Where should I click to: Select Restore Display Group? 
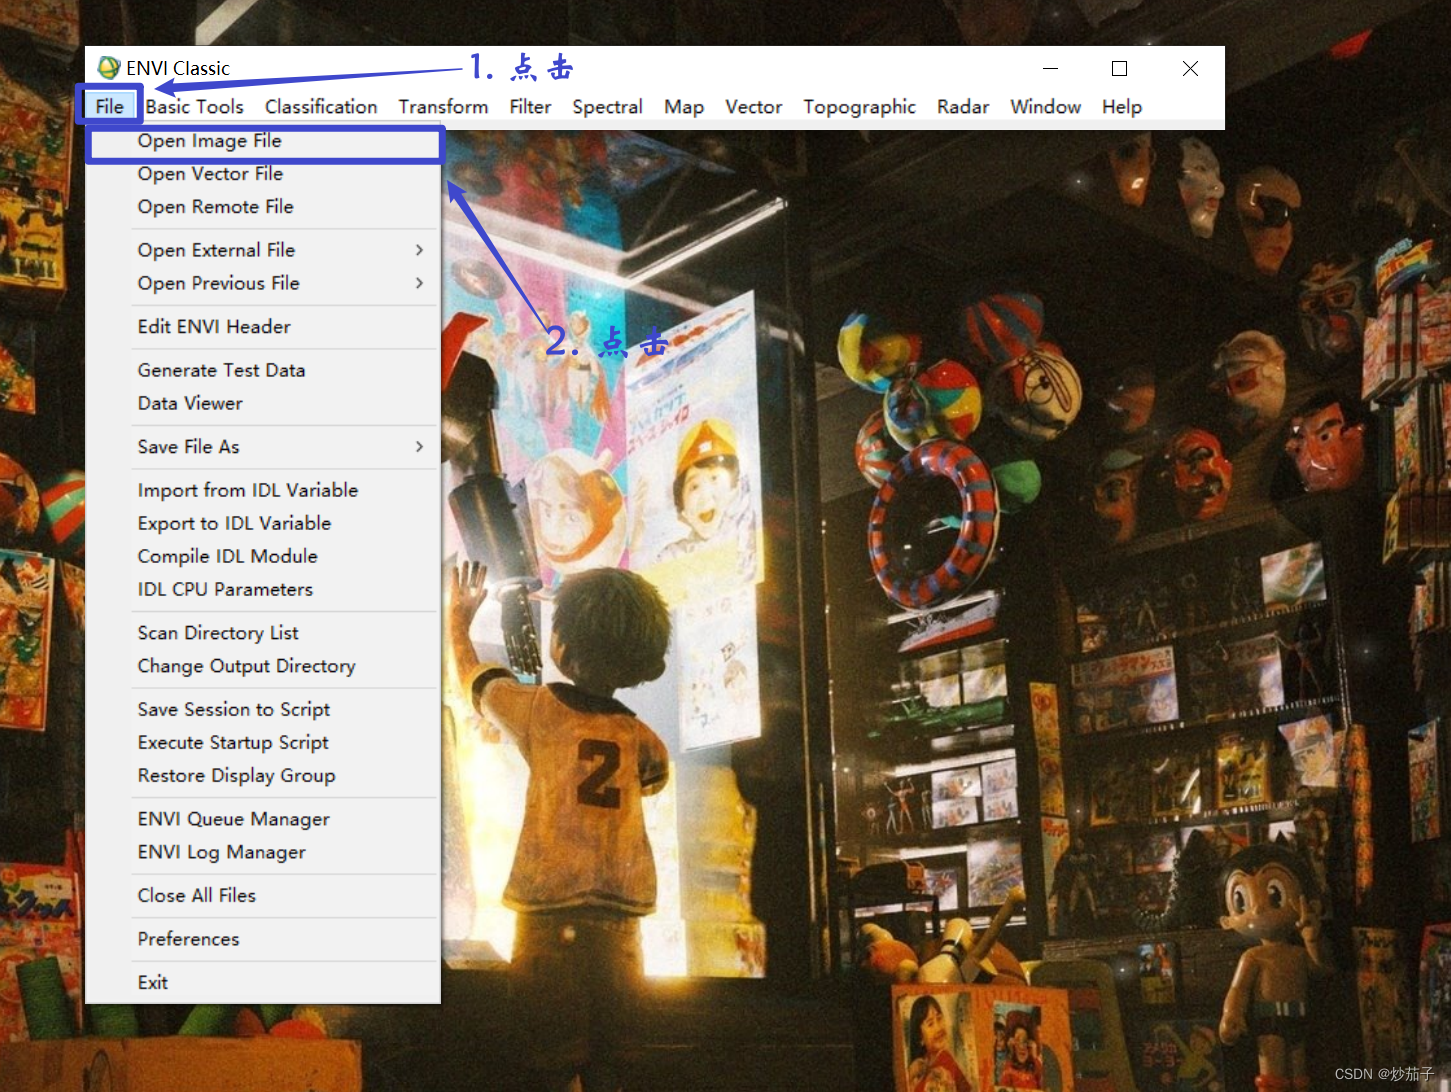[264, 775]
